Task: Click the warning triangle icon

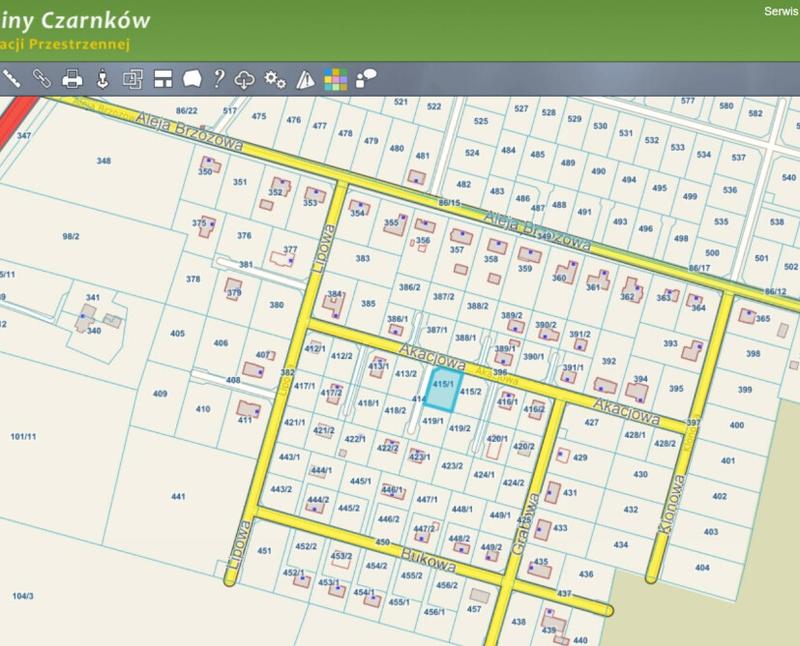Action: 305,77
